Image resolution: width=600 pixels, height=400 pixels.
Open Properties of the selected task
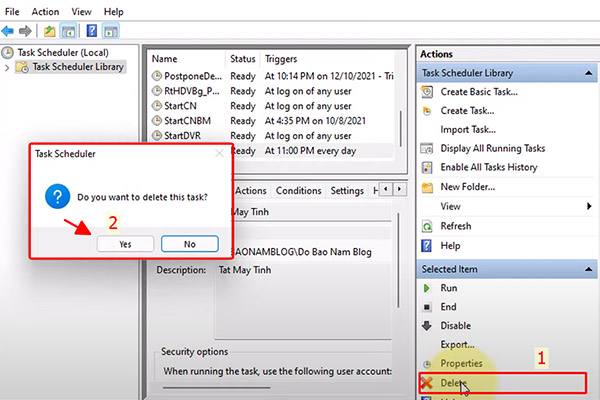coord(461,363)
